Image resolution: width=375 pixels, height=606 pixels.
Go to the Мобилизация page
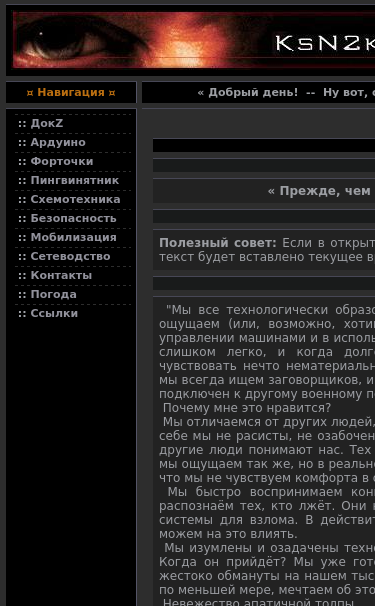[x=73, y=237]
